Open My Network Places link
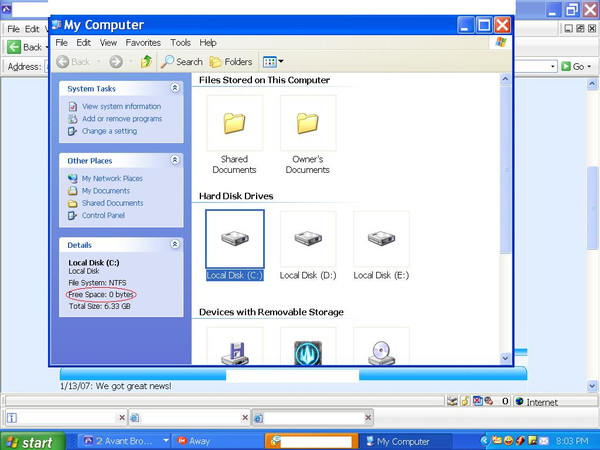The image size is (600, 450). point(112,178)
